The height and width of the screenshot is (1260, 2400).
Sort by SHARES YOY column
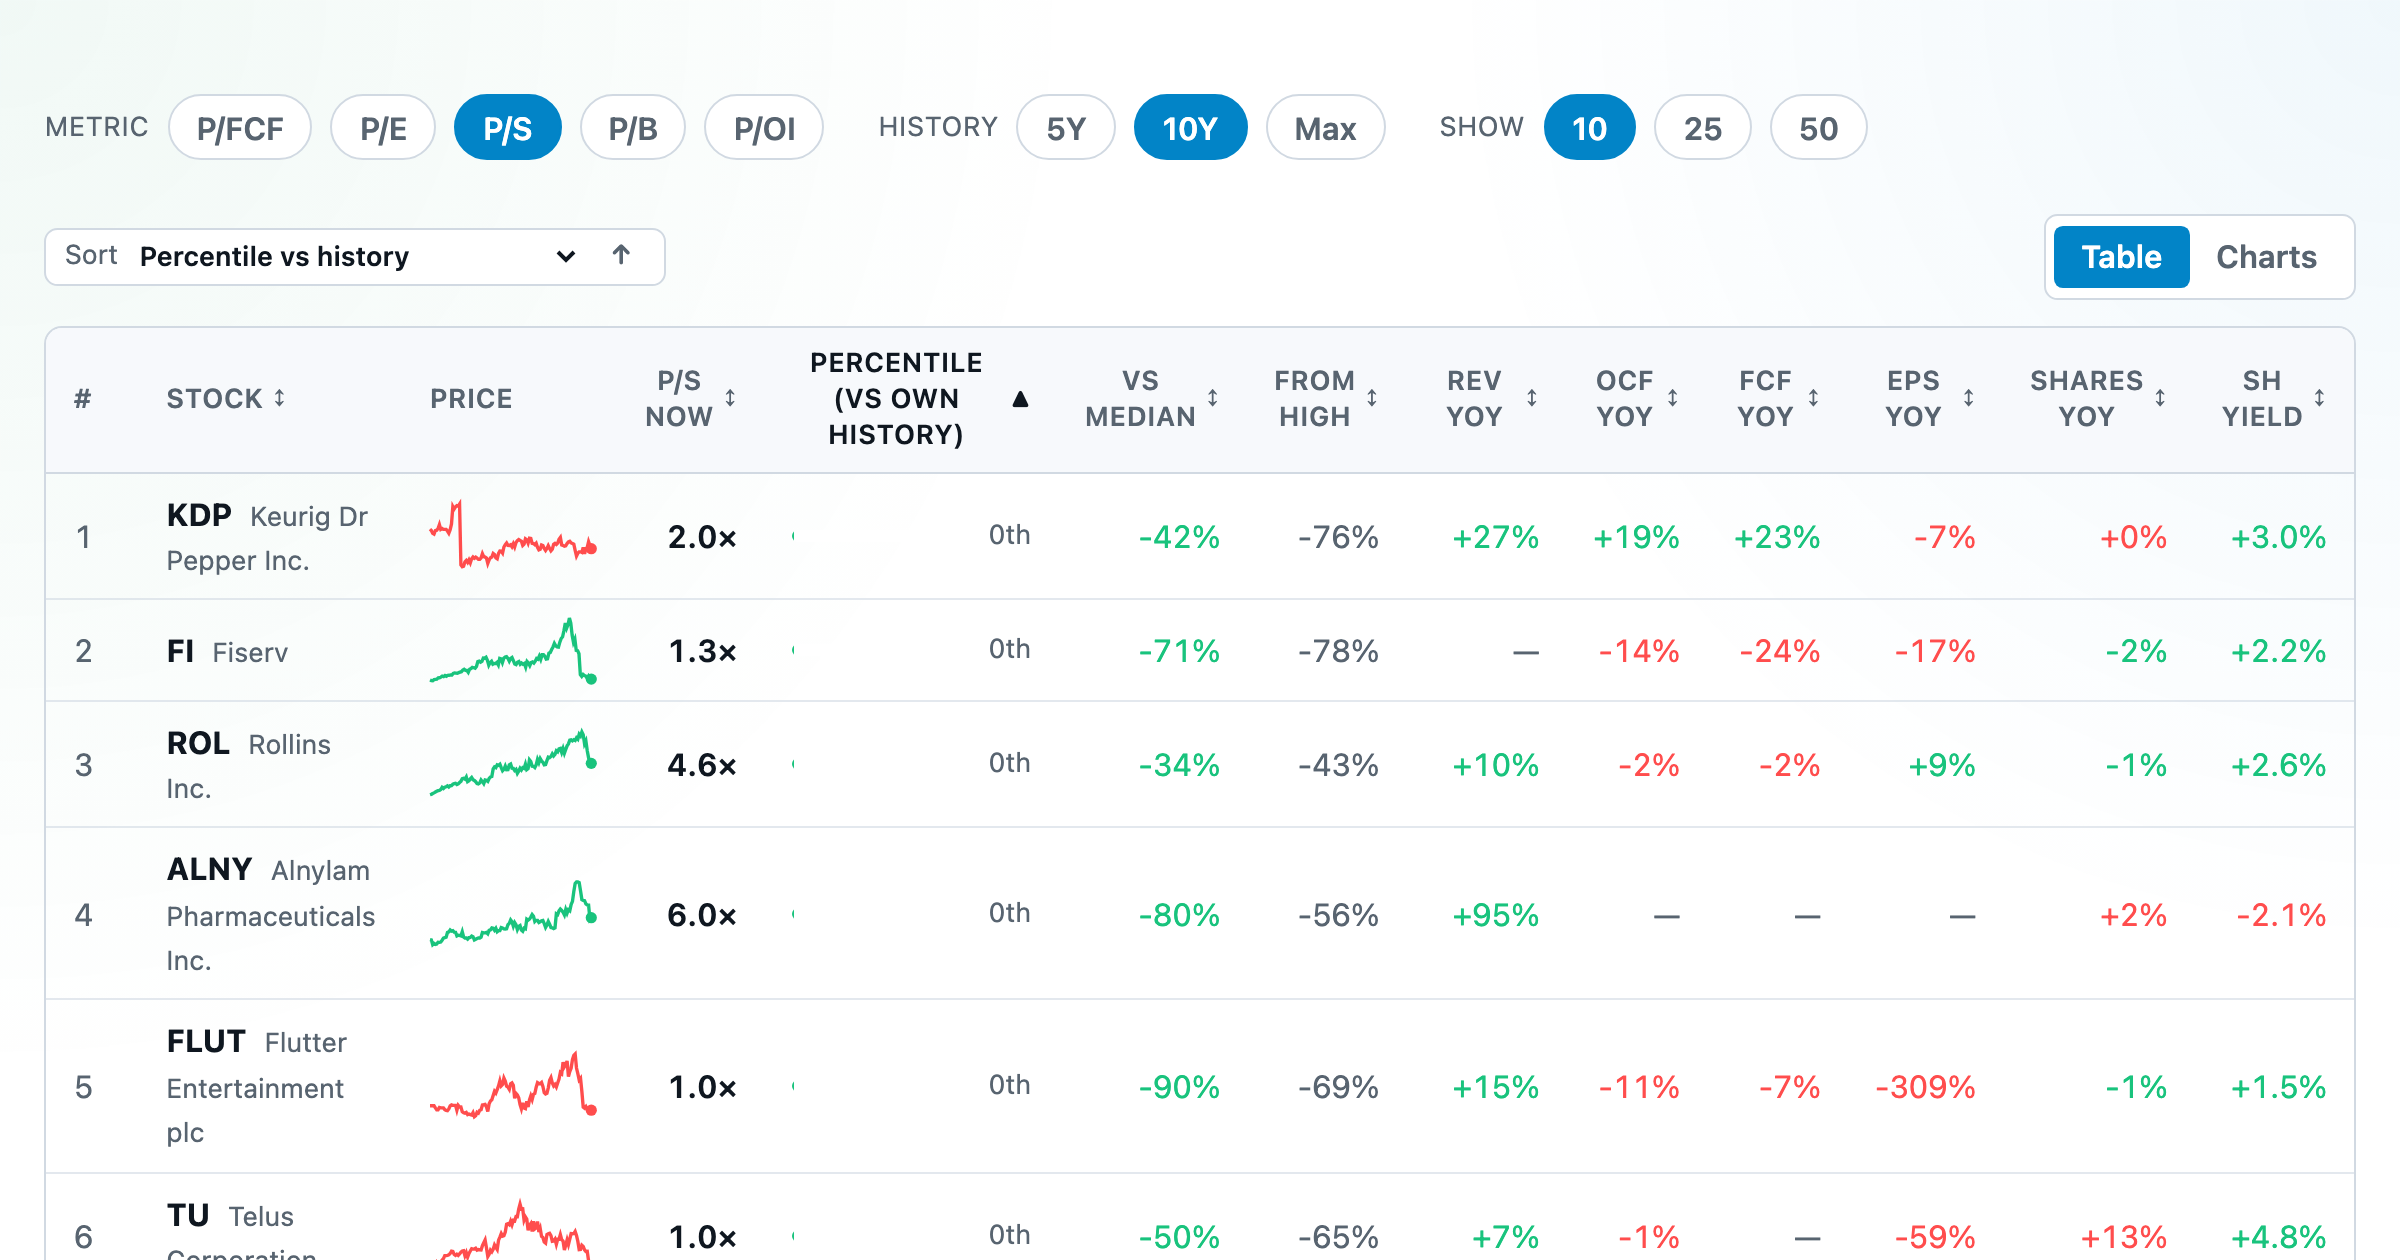pos(2098,398)
